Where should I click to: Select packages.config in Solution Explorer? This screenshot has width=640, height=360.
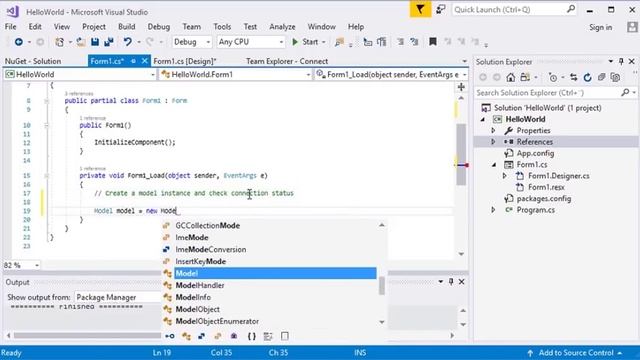[x=544, y=199]
